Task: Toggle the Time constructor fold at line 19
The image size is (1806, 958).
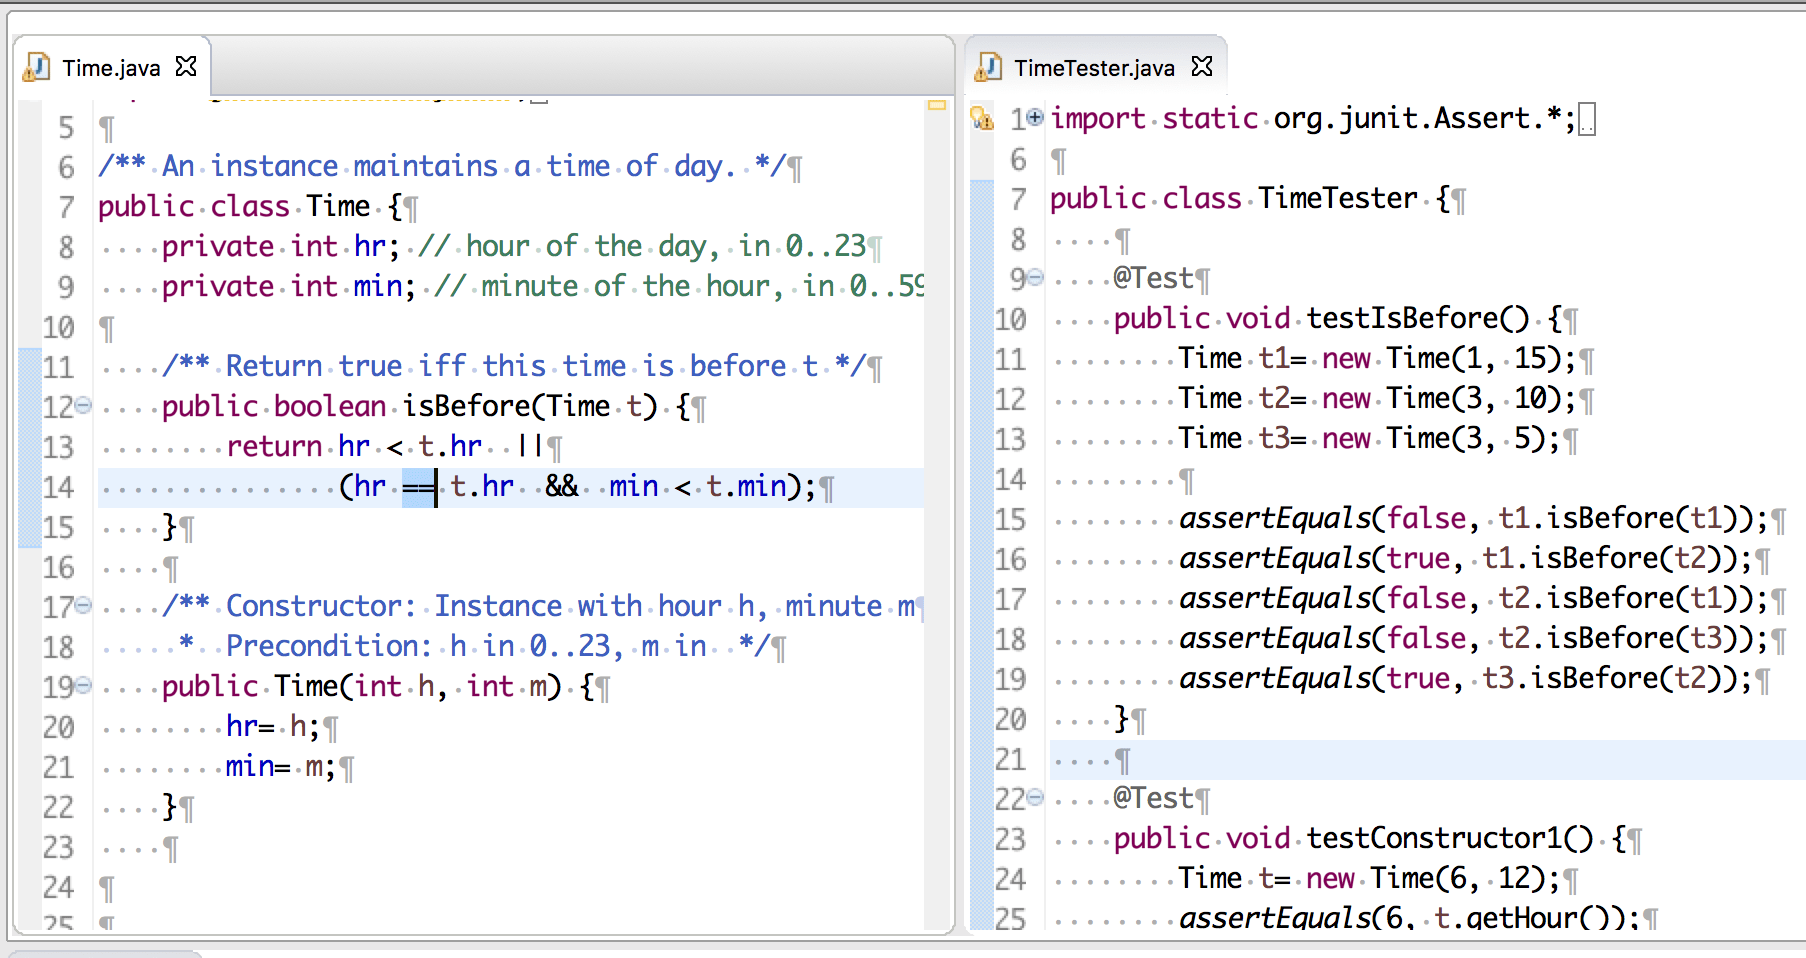Action: tap(82, 687)
